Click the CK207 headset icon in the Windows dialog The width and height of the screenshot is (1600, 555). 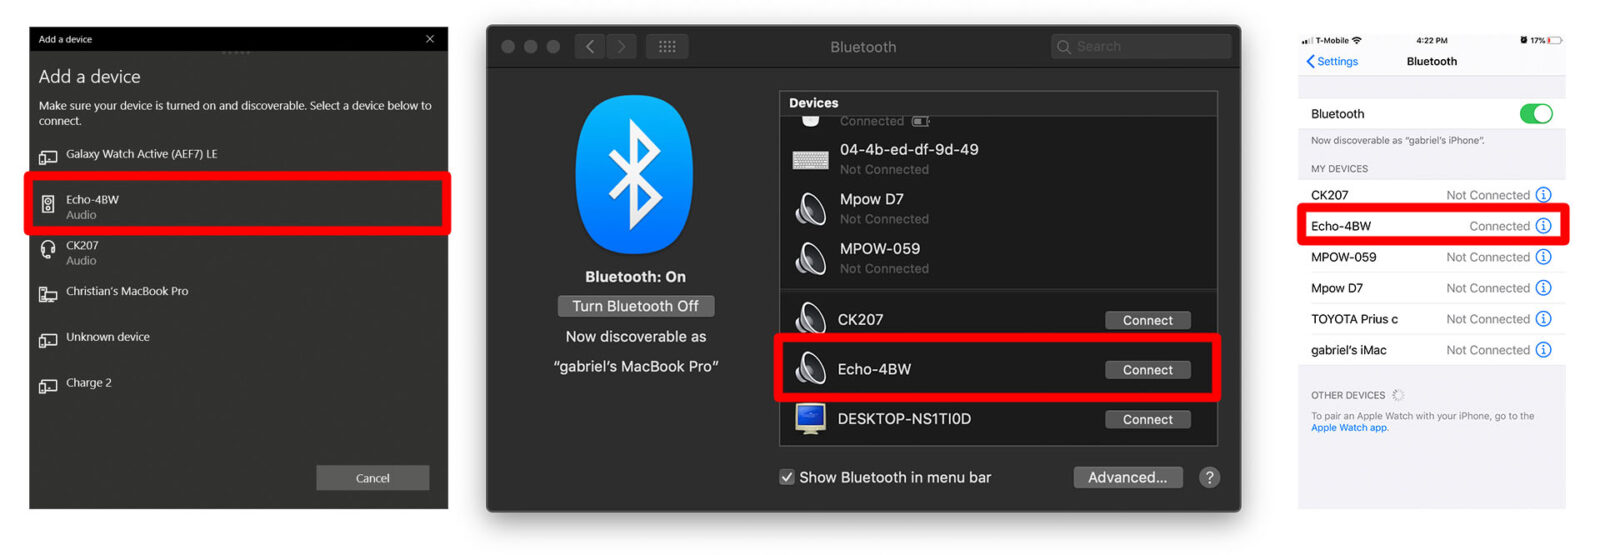(48, 250)
